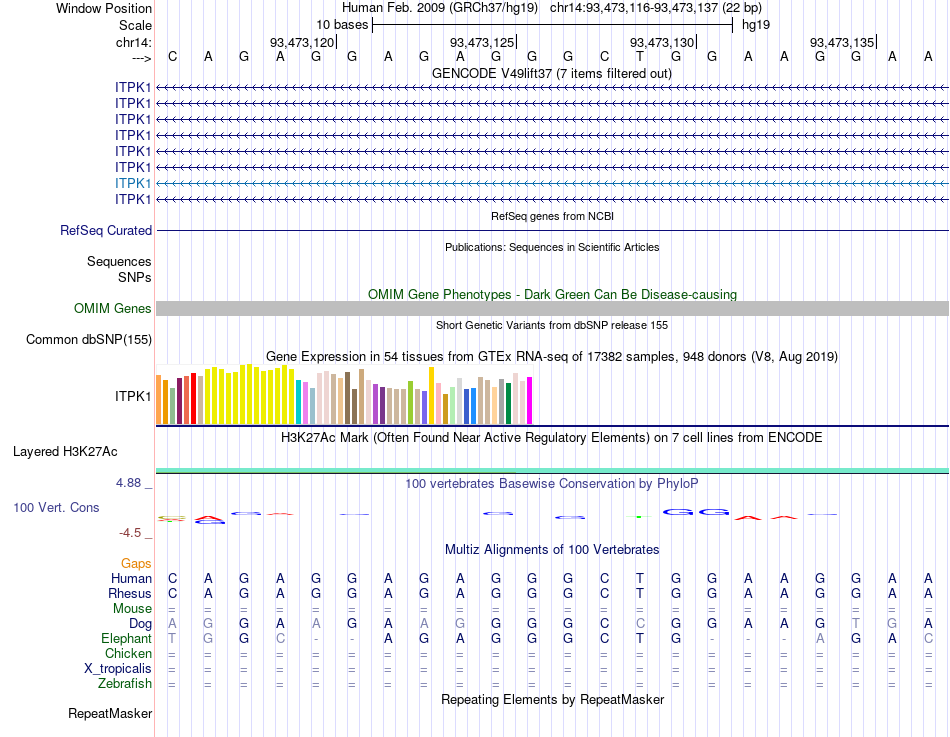Click the GTEx Gene Expression track title
The image size is (950, 737).
(x=551, y=356)
